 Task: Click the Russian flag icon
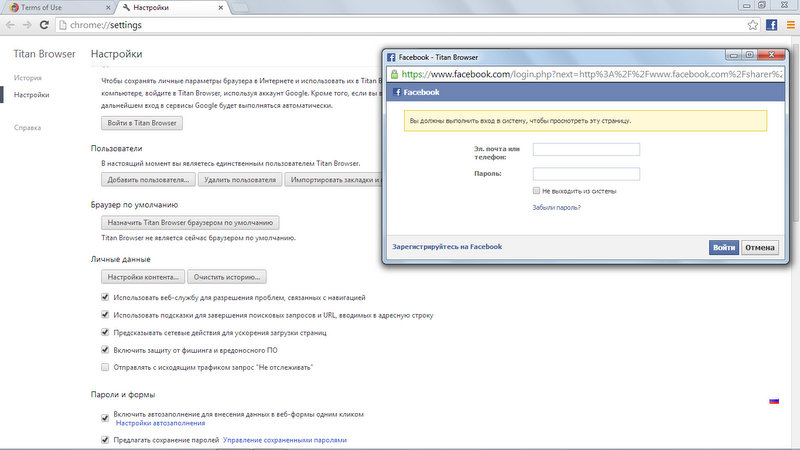coord(774,401)
